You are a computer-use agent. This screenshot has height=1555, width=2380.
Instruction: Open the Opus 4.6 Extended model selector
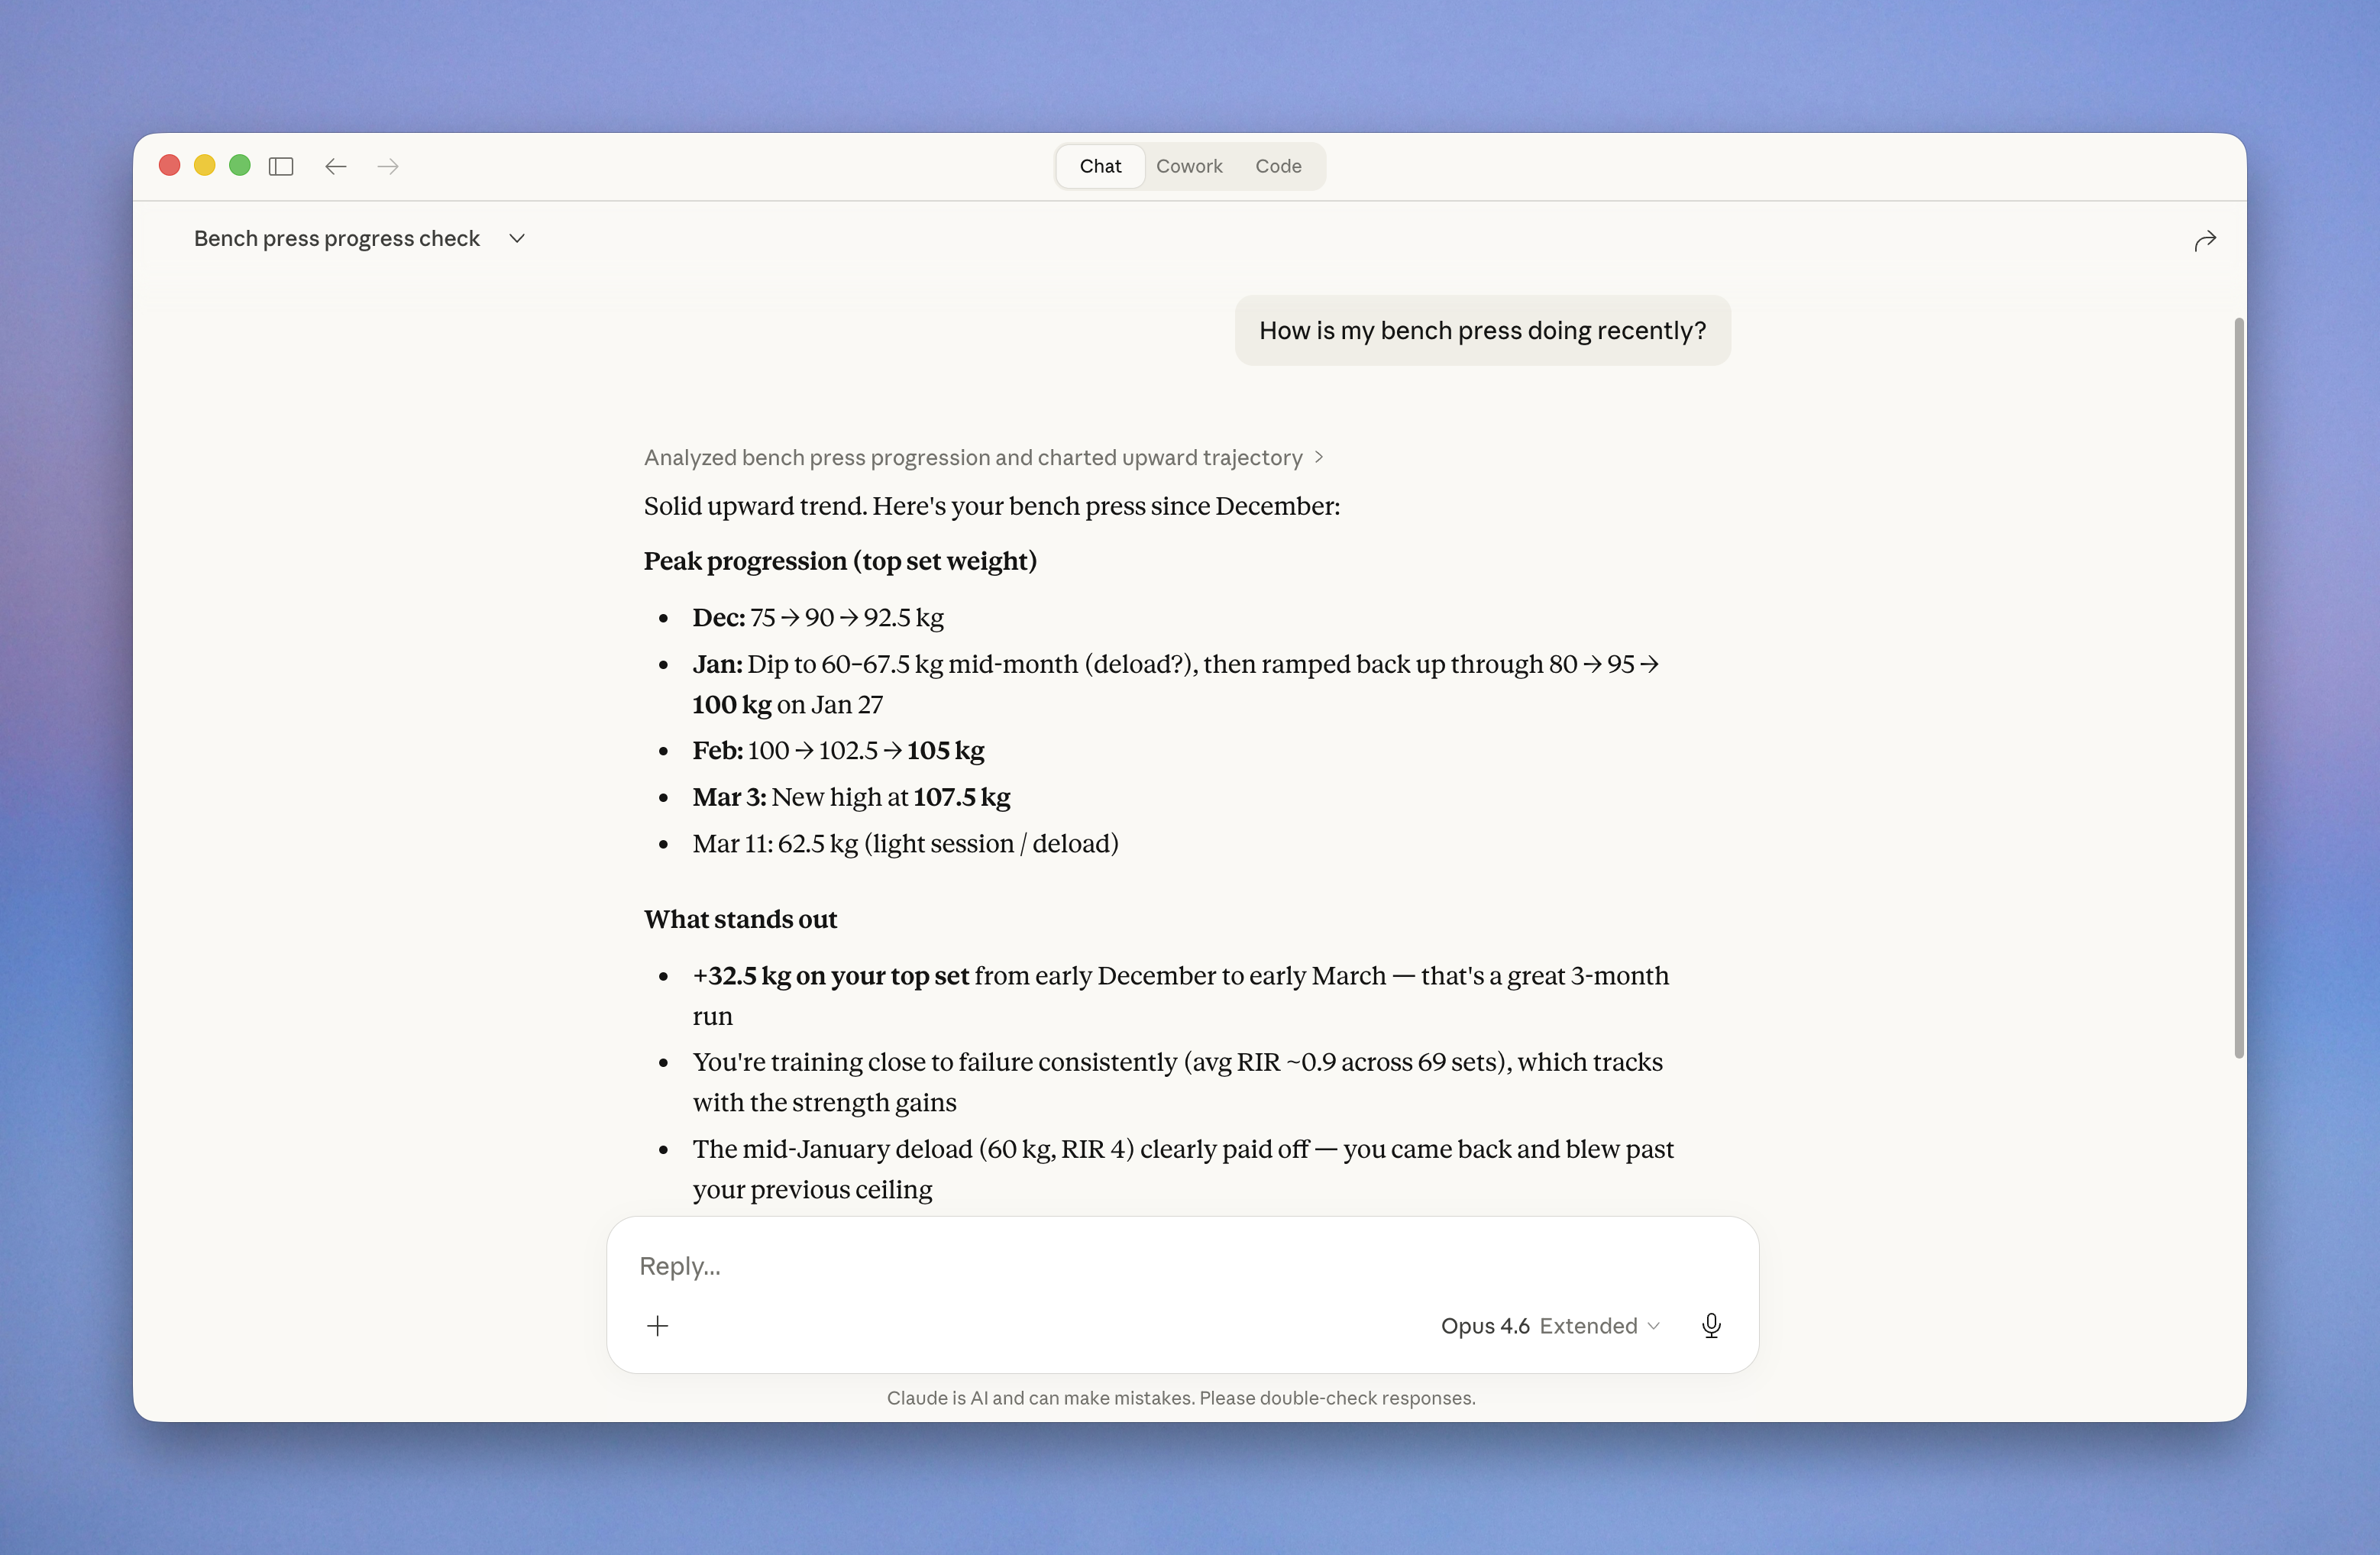pyautogui.click(x=1550, y=1326)
